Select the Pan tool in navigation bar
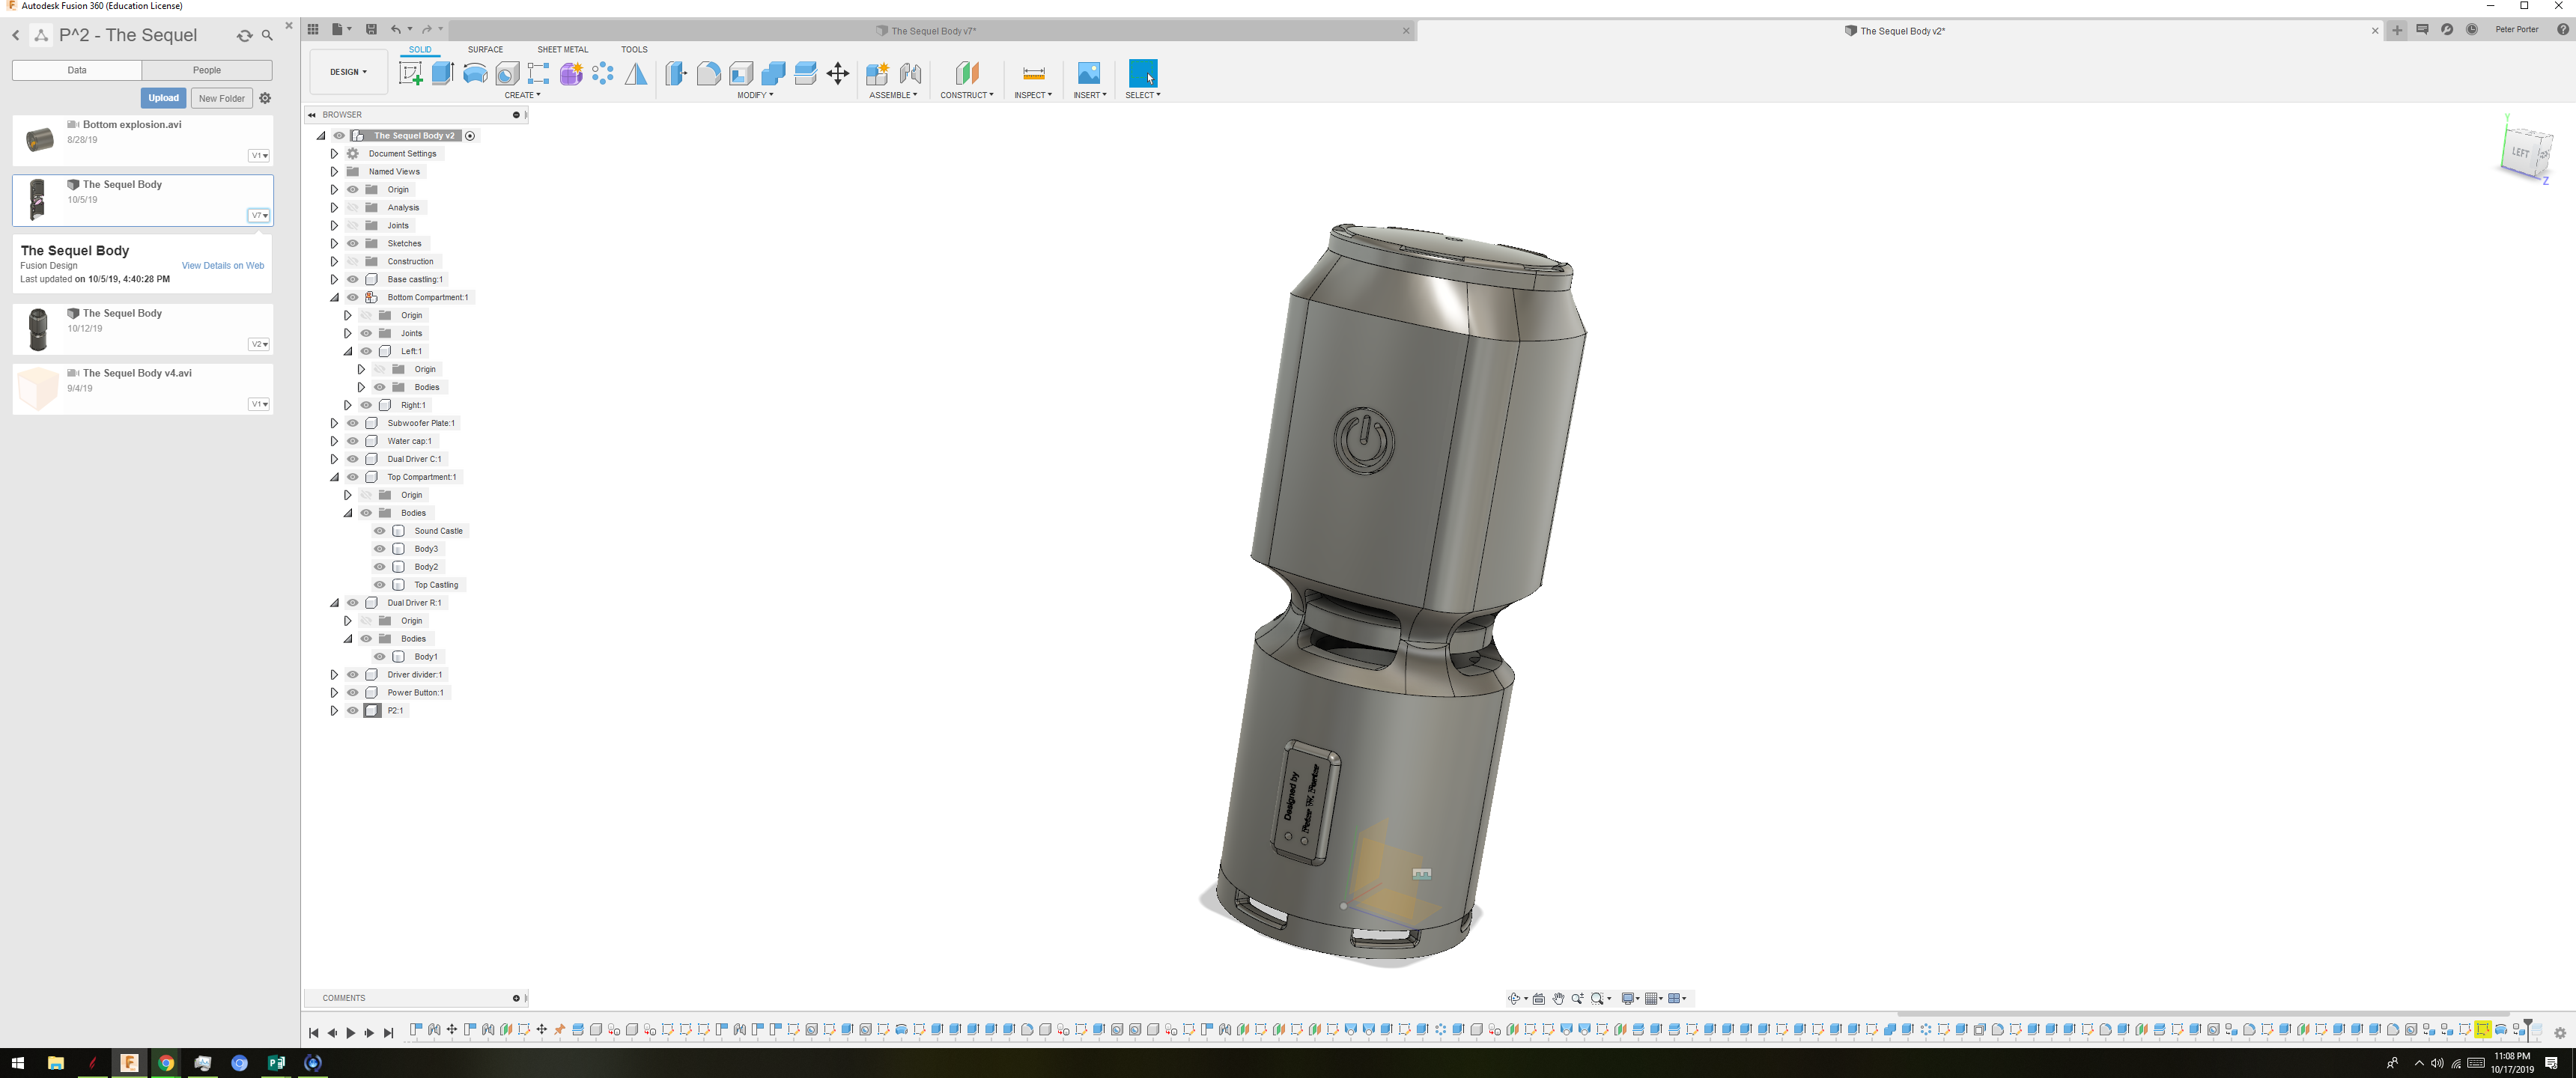This screenshot has height=1078, width=2576. point(1559,998)
